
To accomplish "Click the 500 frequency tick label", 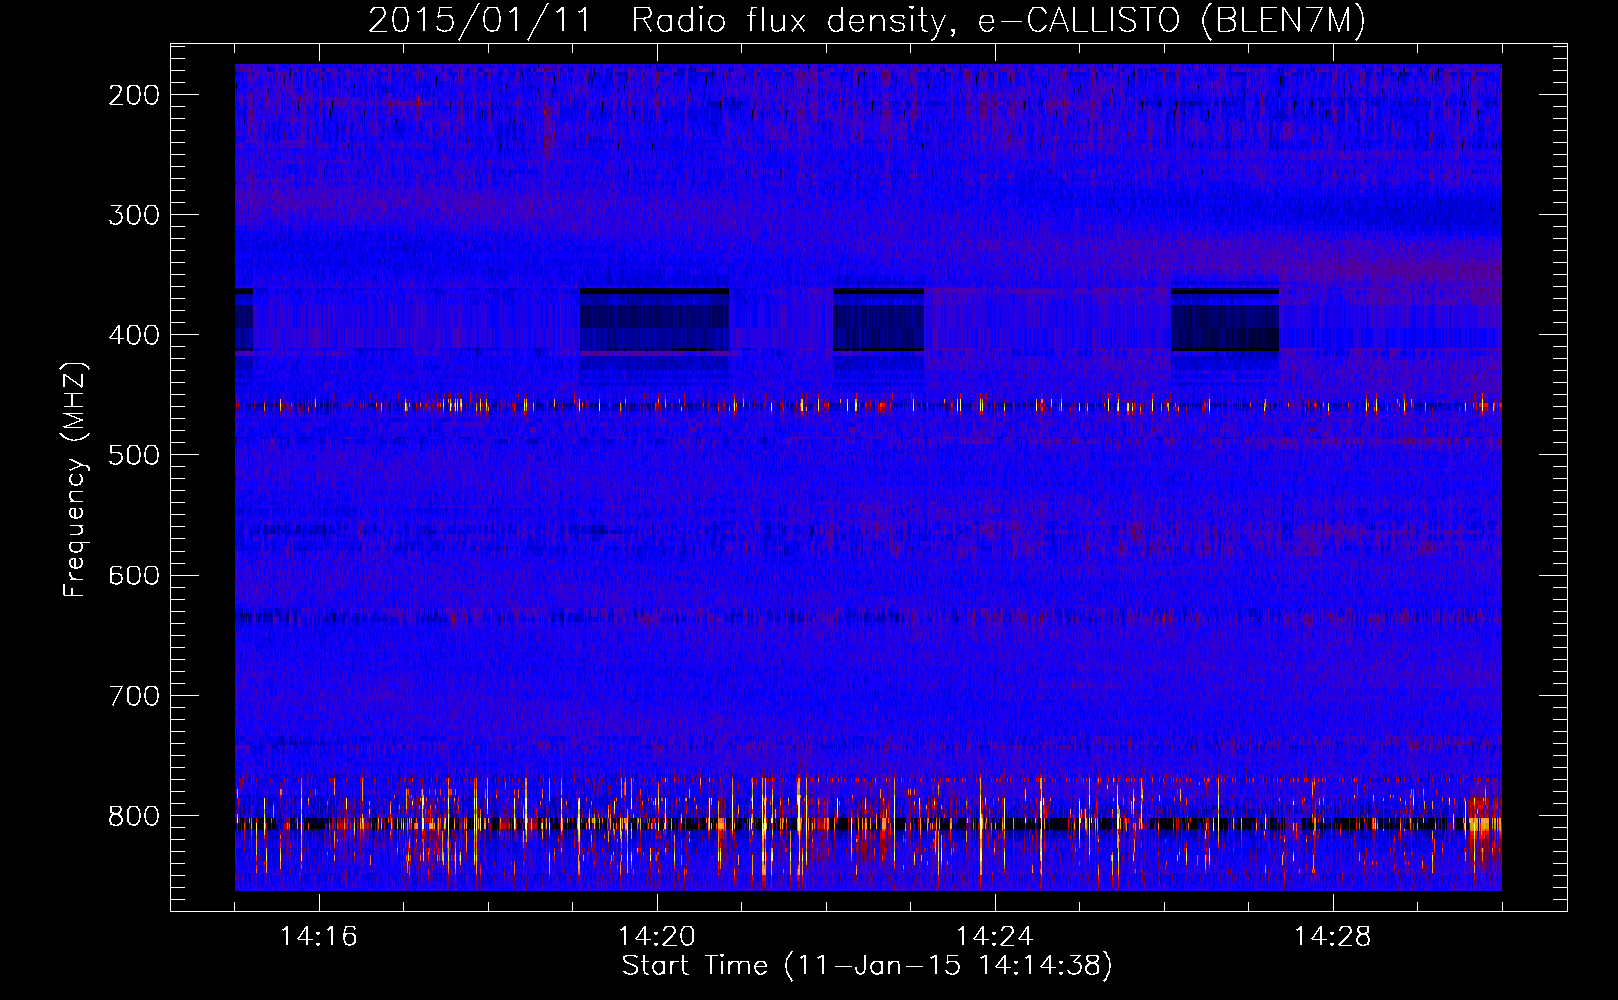I will (x=134, y=455).
